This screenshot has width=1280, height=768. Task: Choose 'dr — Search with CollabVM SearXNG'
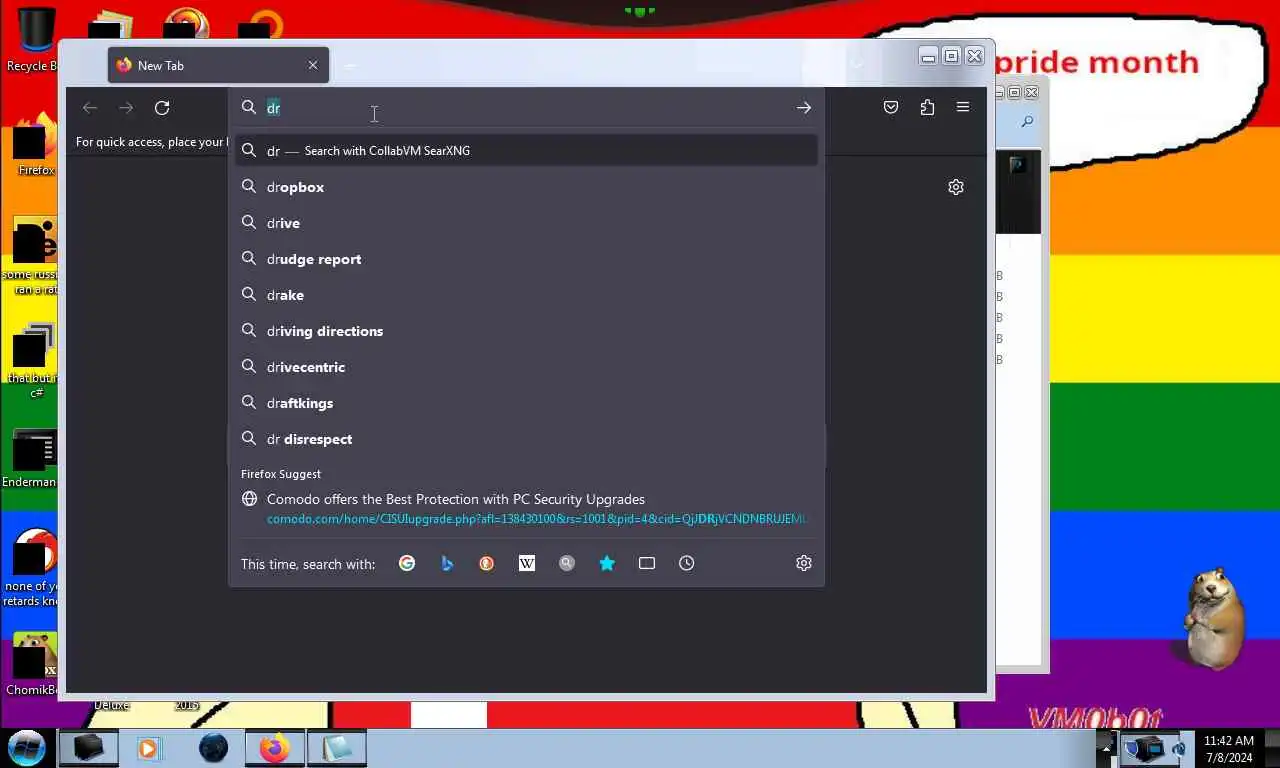(527, 151)
